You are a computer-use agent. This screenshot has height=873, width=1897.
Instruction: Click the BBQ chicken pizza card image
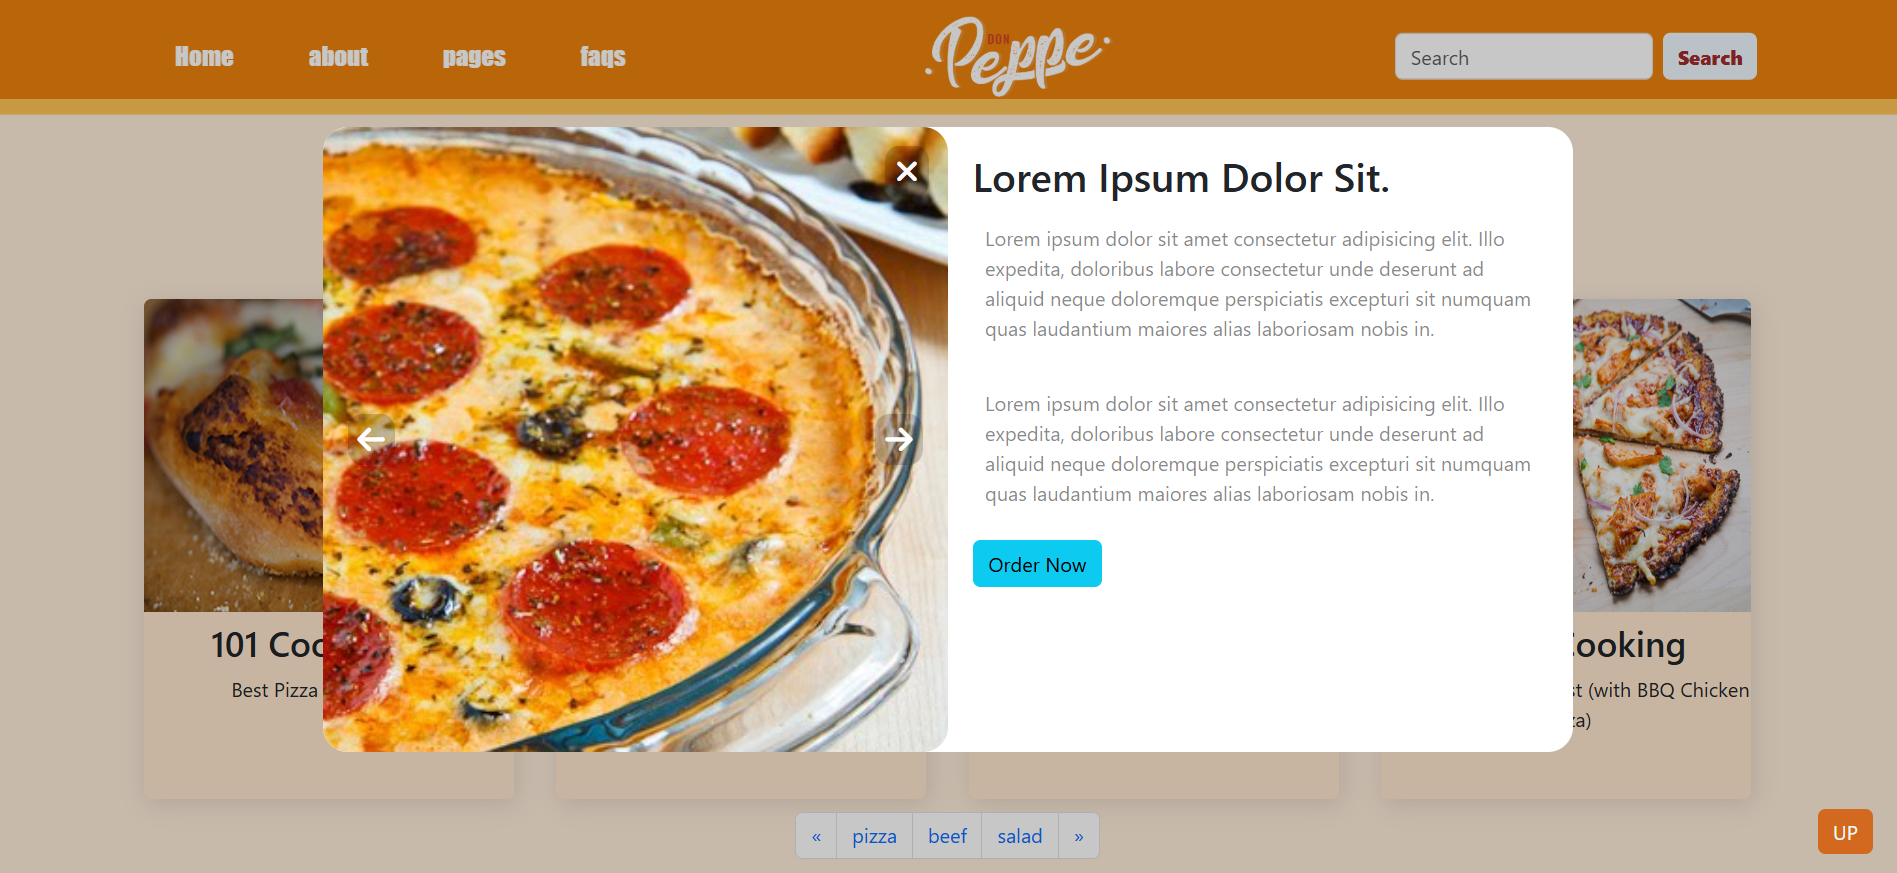[x=1662, y=455]
